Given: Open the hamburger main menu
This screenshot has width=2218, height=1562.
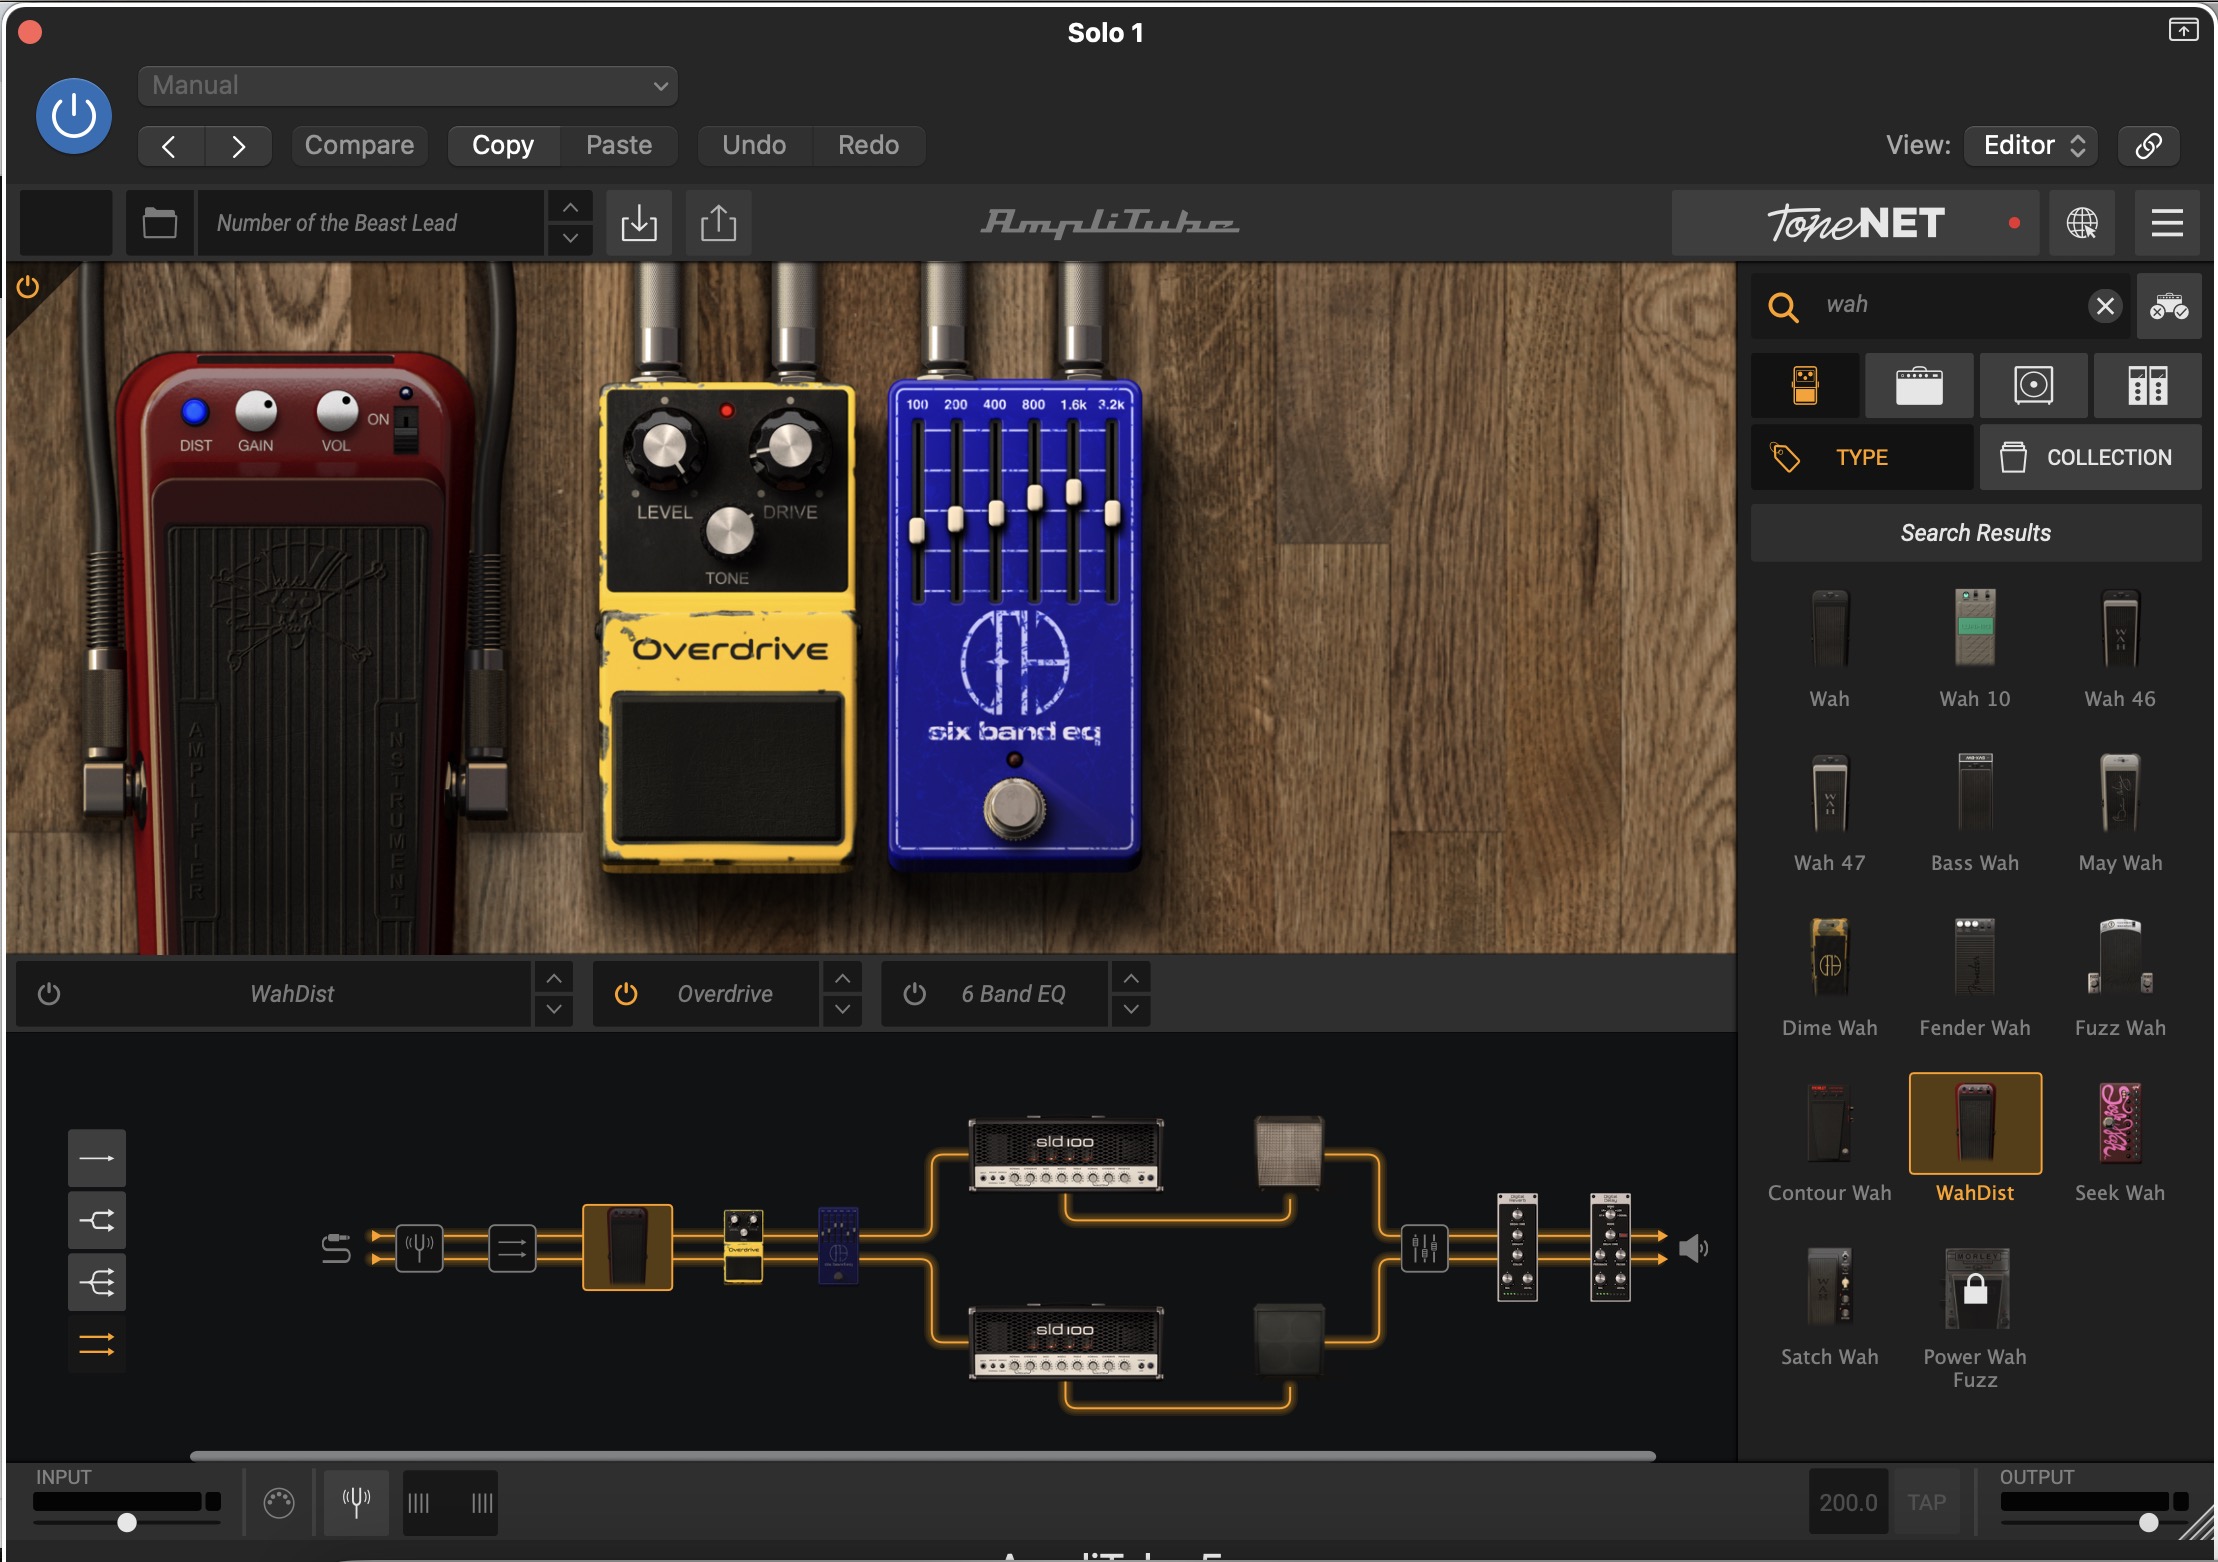Looking at the screenshot, I should point(2167,223).
